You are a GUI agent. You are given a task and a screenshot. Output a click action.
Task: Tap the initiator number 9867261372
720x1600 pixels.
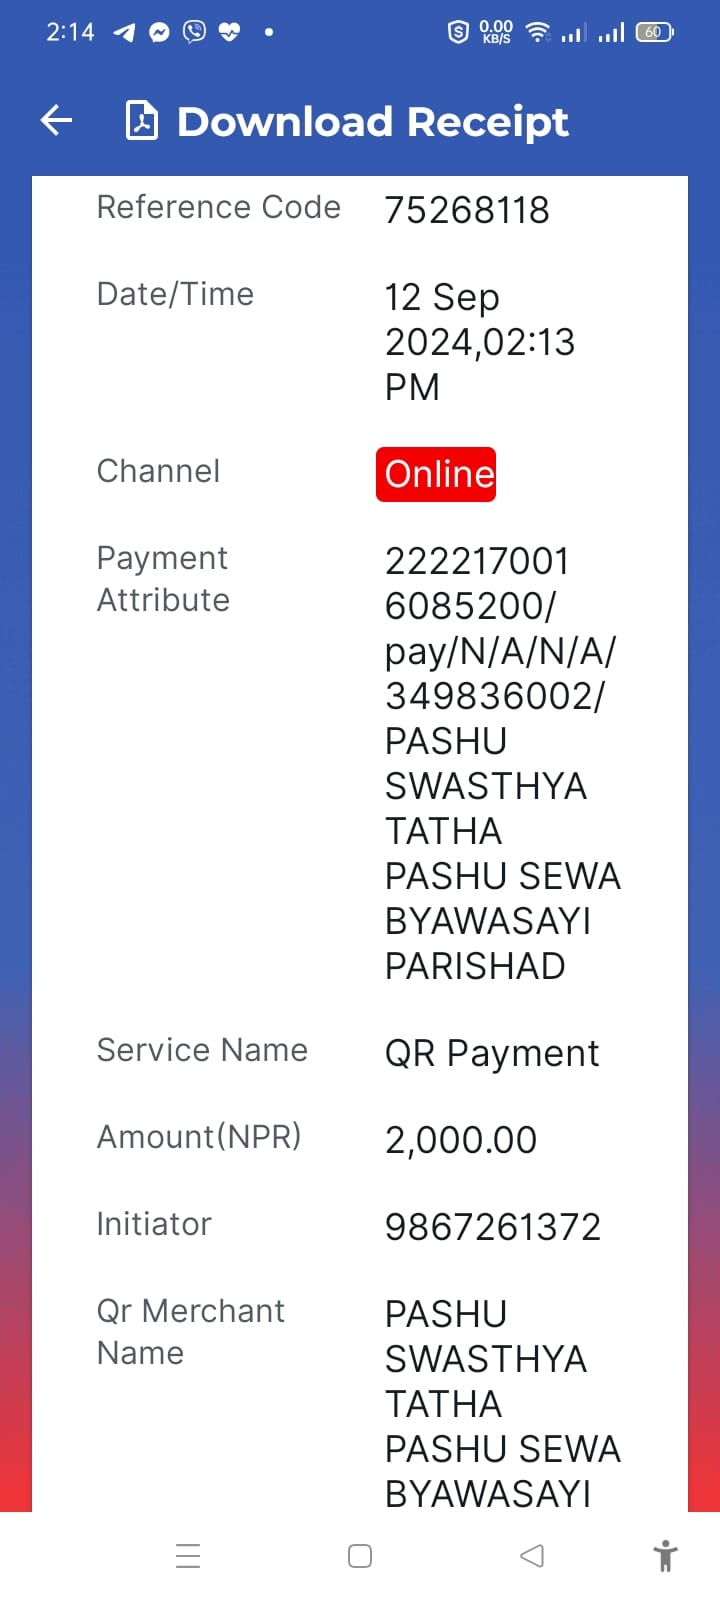(493, 1227)
